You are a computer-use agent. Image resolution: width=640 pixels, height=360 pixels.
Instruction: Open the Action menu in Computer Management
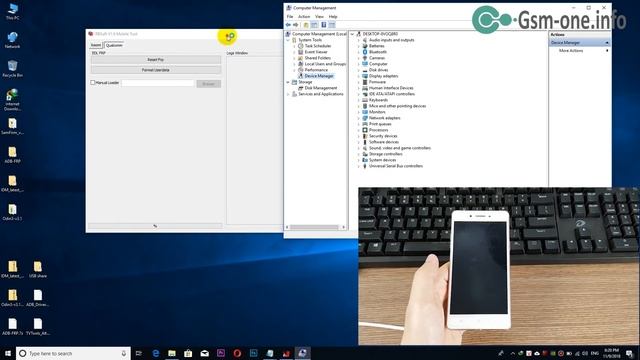click(304, 17)
